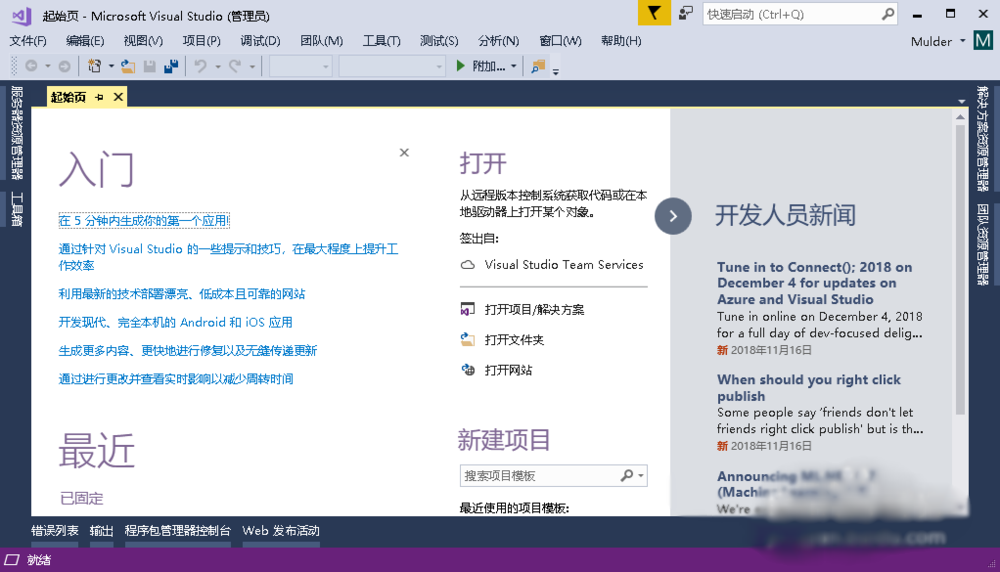Open the 程序包管理器控制台 tab

pyautogui.click(x=178, y=531)
